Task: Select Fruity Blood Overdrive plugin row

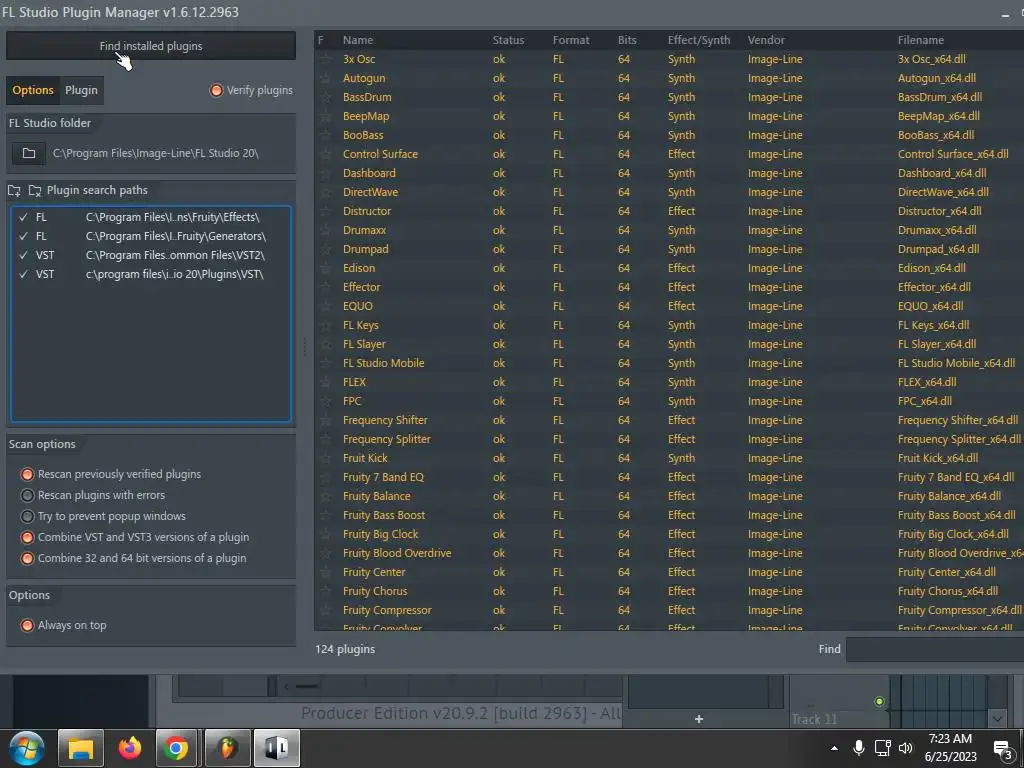Action: [x=669, y=553]
